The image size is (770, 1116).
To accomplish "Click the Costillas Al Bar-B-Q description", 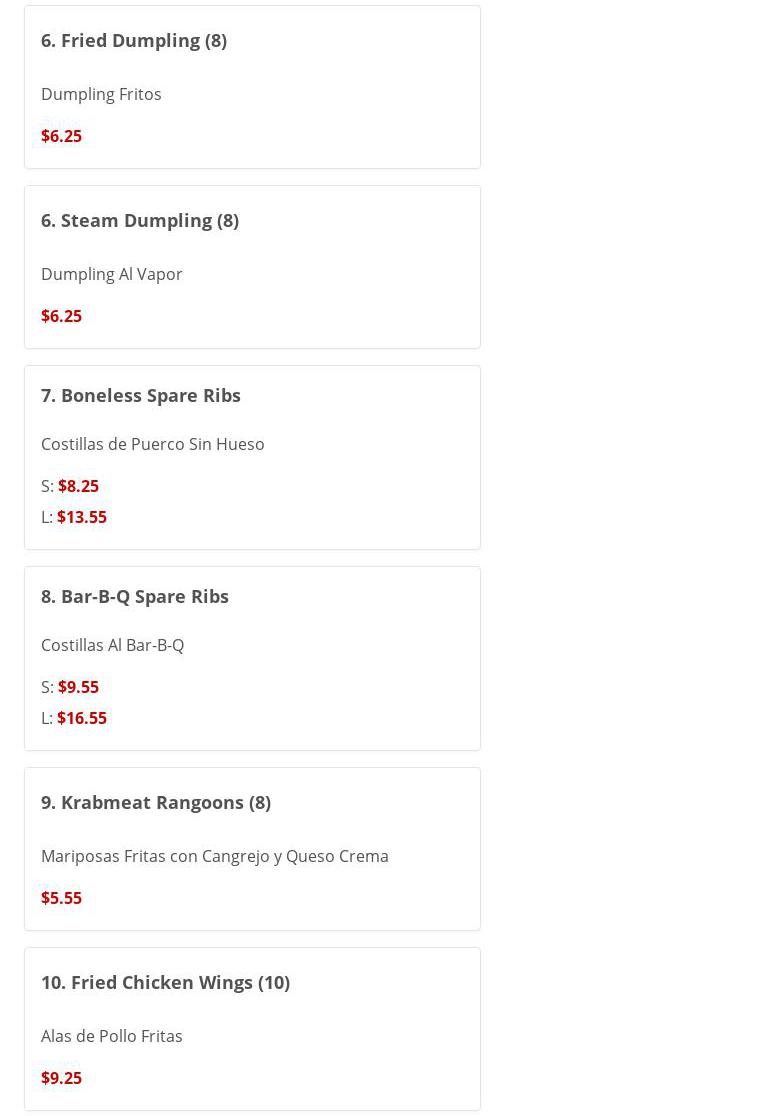I will (x=113, y=645).
